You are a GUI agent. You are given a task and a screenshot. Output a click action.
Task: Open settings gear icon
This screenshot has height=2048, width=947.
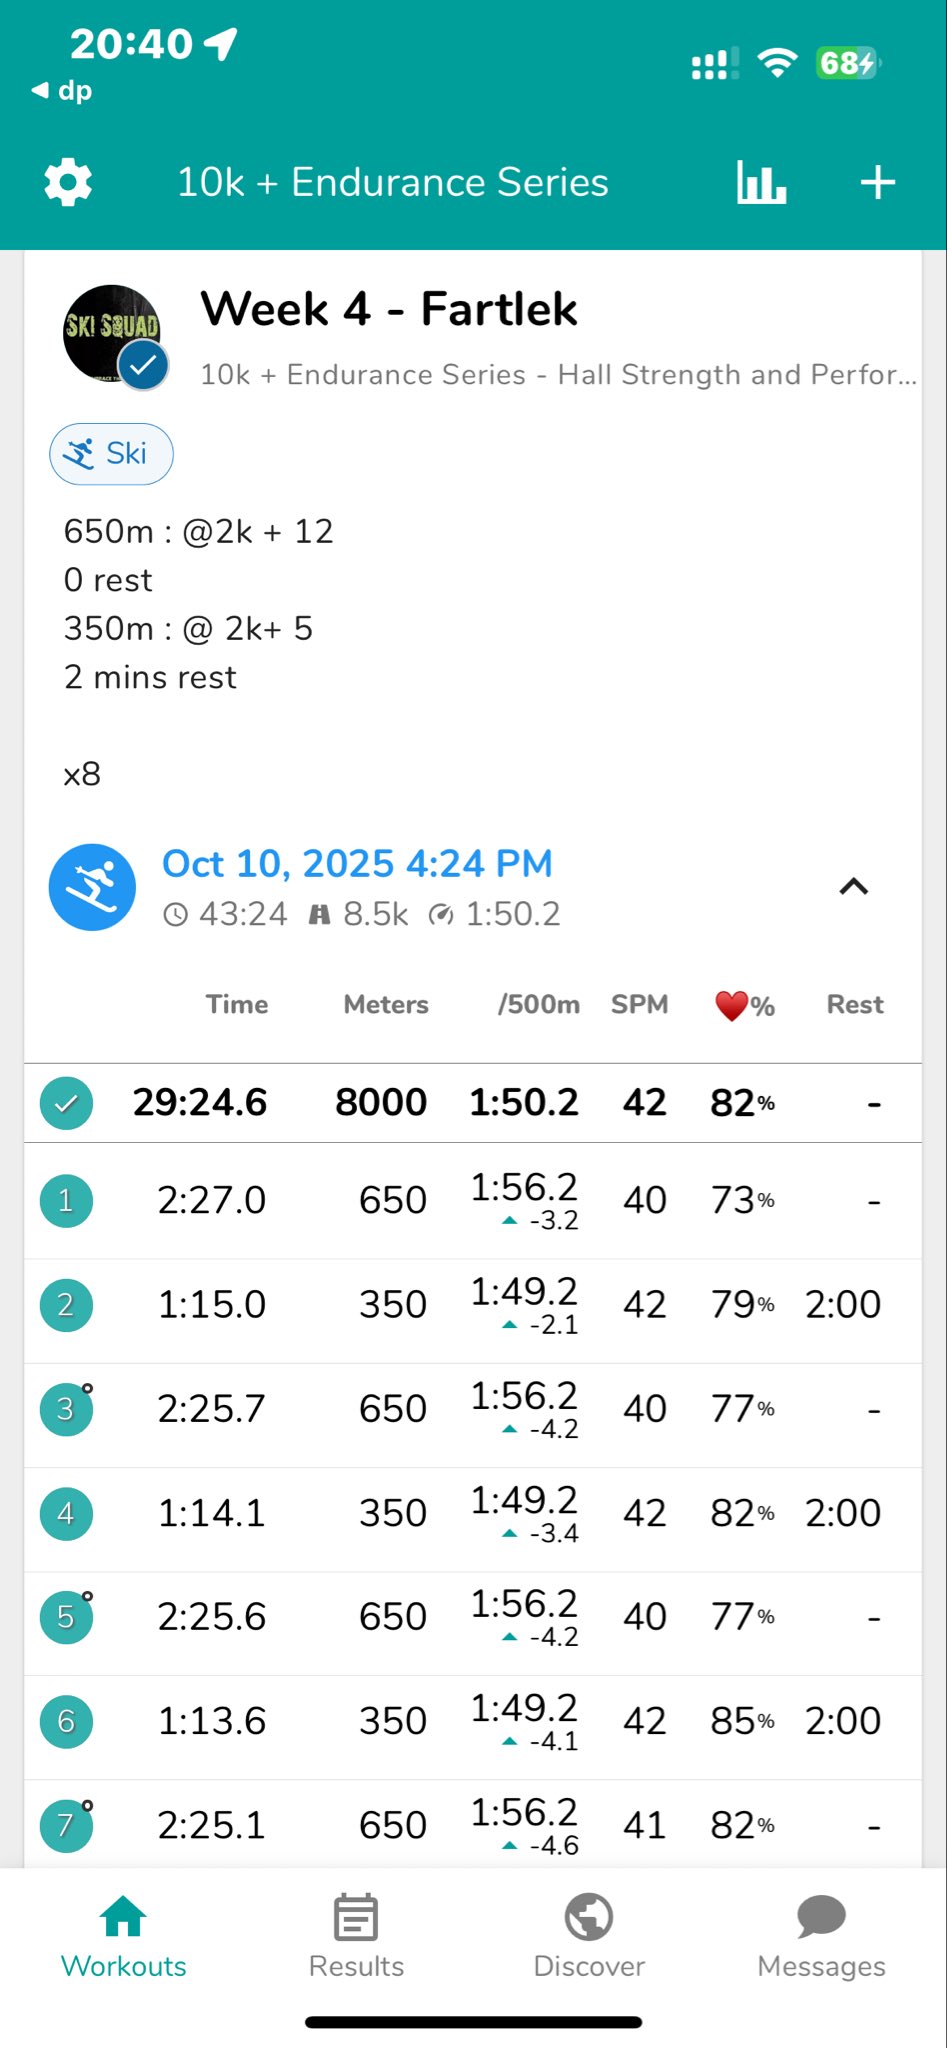(x=68, y=183)
